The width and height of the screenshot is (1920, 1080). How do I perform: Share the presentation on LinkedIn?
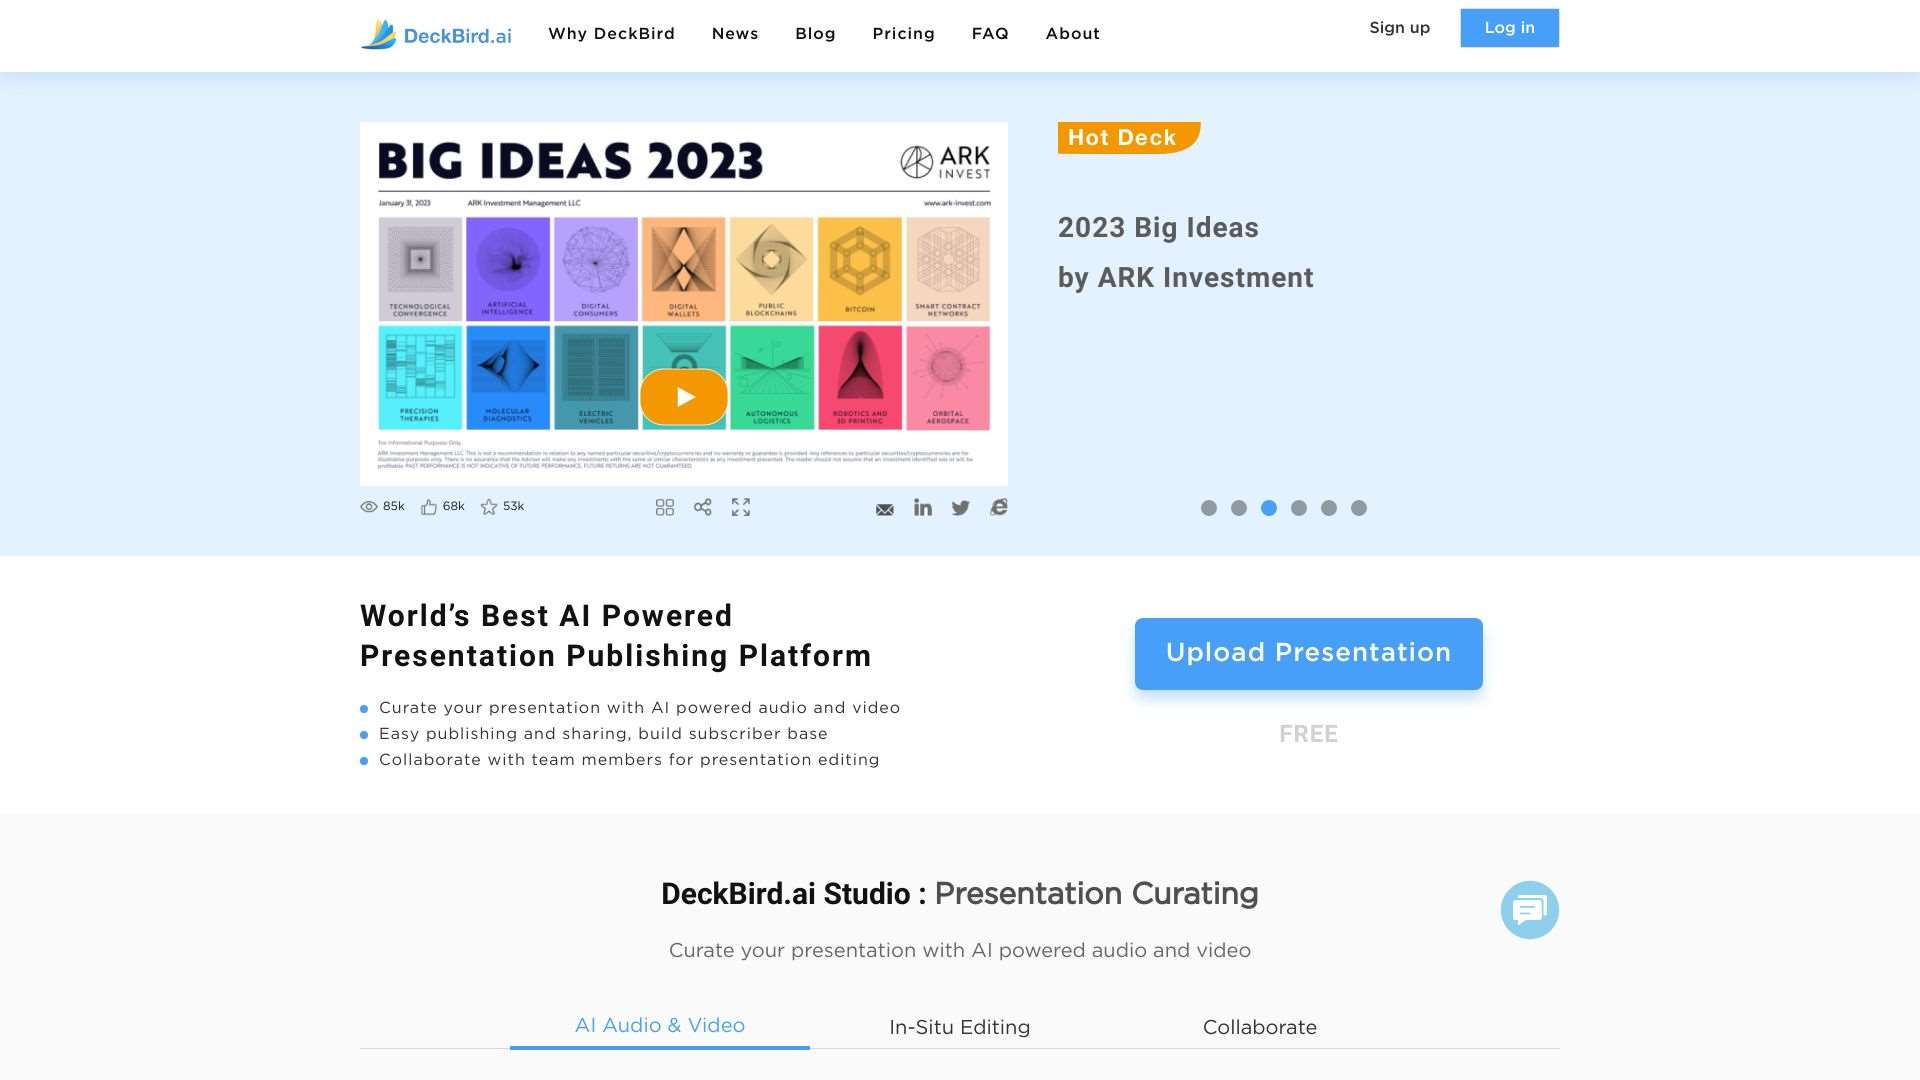click(x=922, y=508)
